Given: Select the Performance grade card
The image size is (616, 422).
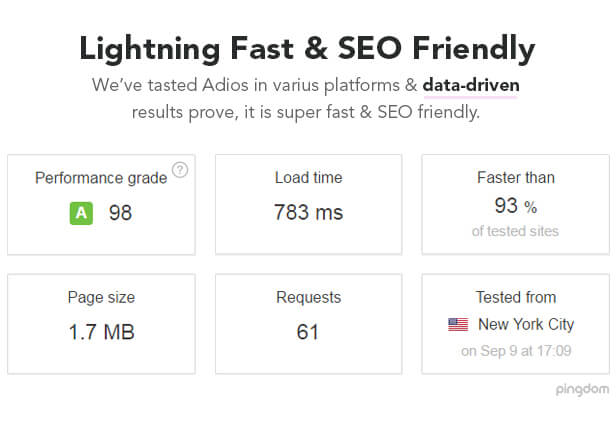Looking at the screenshot, I should pos(101,205).
